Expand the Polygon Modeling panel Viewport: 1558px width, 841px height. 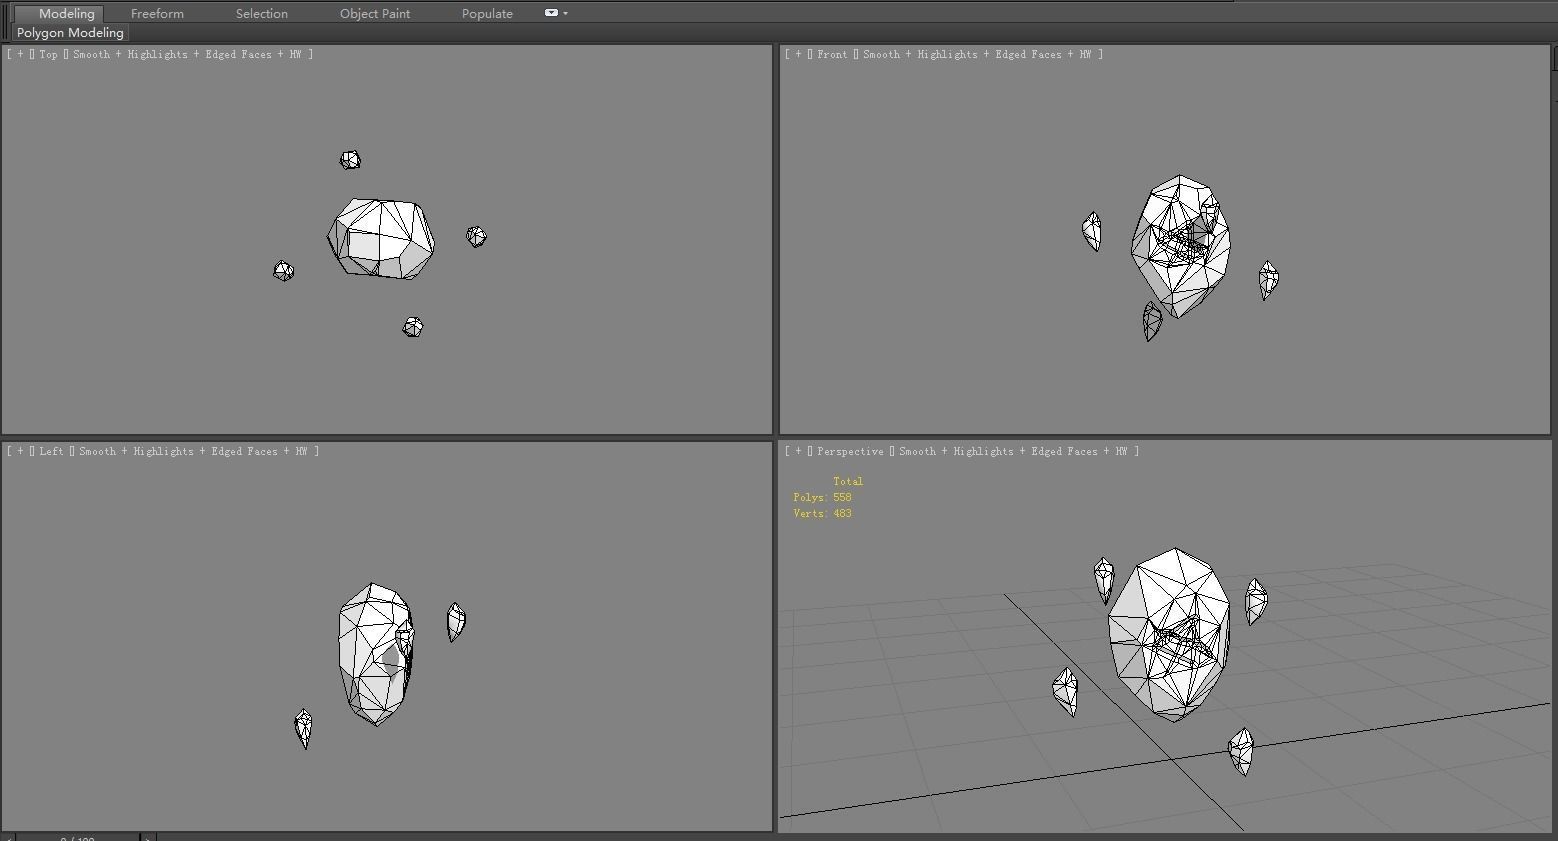coord(70,33)
